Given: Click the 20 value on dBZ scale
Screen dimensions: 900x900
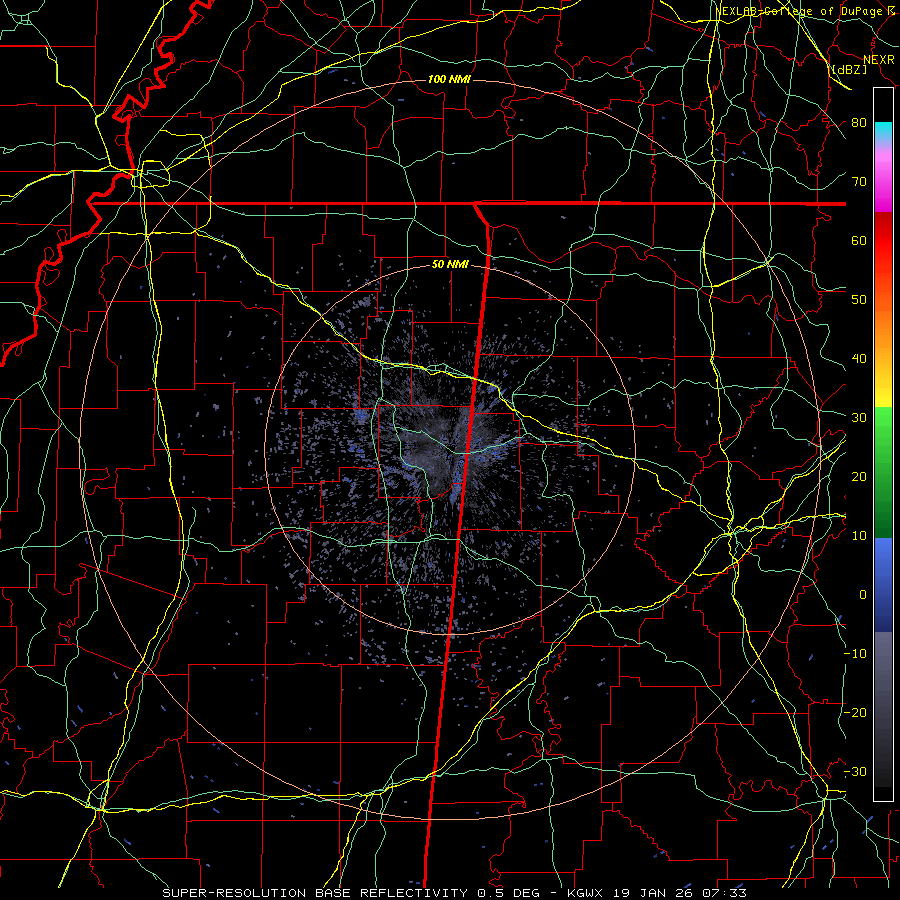Looking at the screenshot, I should 859,477.
